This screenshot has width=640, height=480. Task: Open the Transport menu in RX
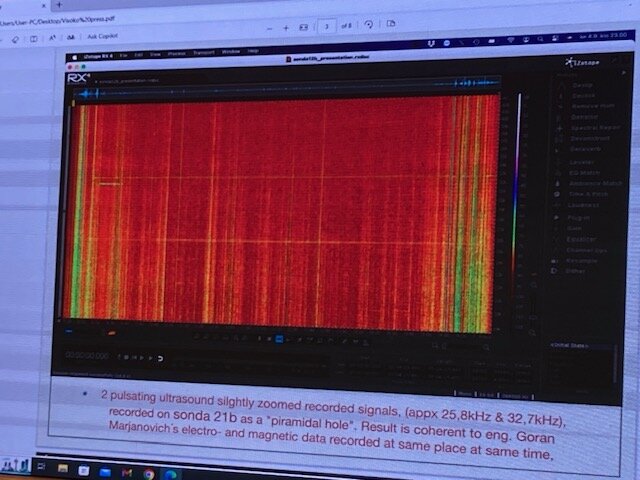204,53
